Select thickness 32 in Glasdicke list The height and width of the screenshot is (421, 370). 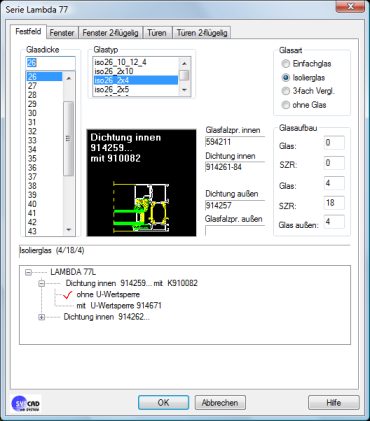(x=45, y=131)
